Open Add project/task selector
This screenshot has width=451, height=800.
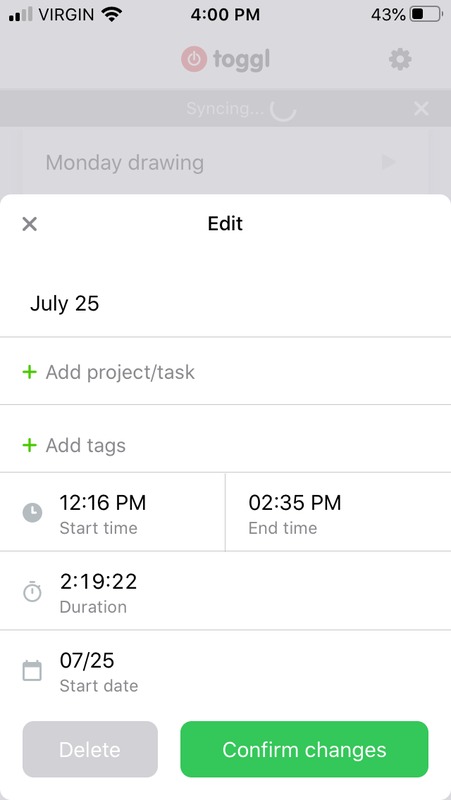[226, 371]
